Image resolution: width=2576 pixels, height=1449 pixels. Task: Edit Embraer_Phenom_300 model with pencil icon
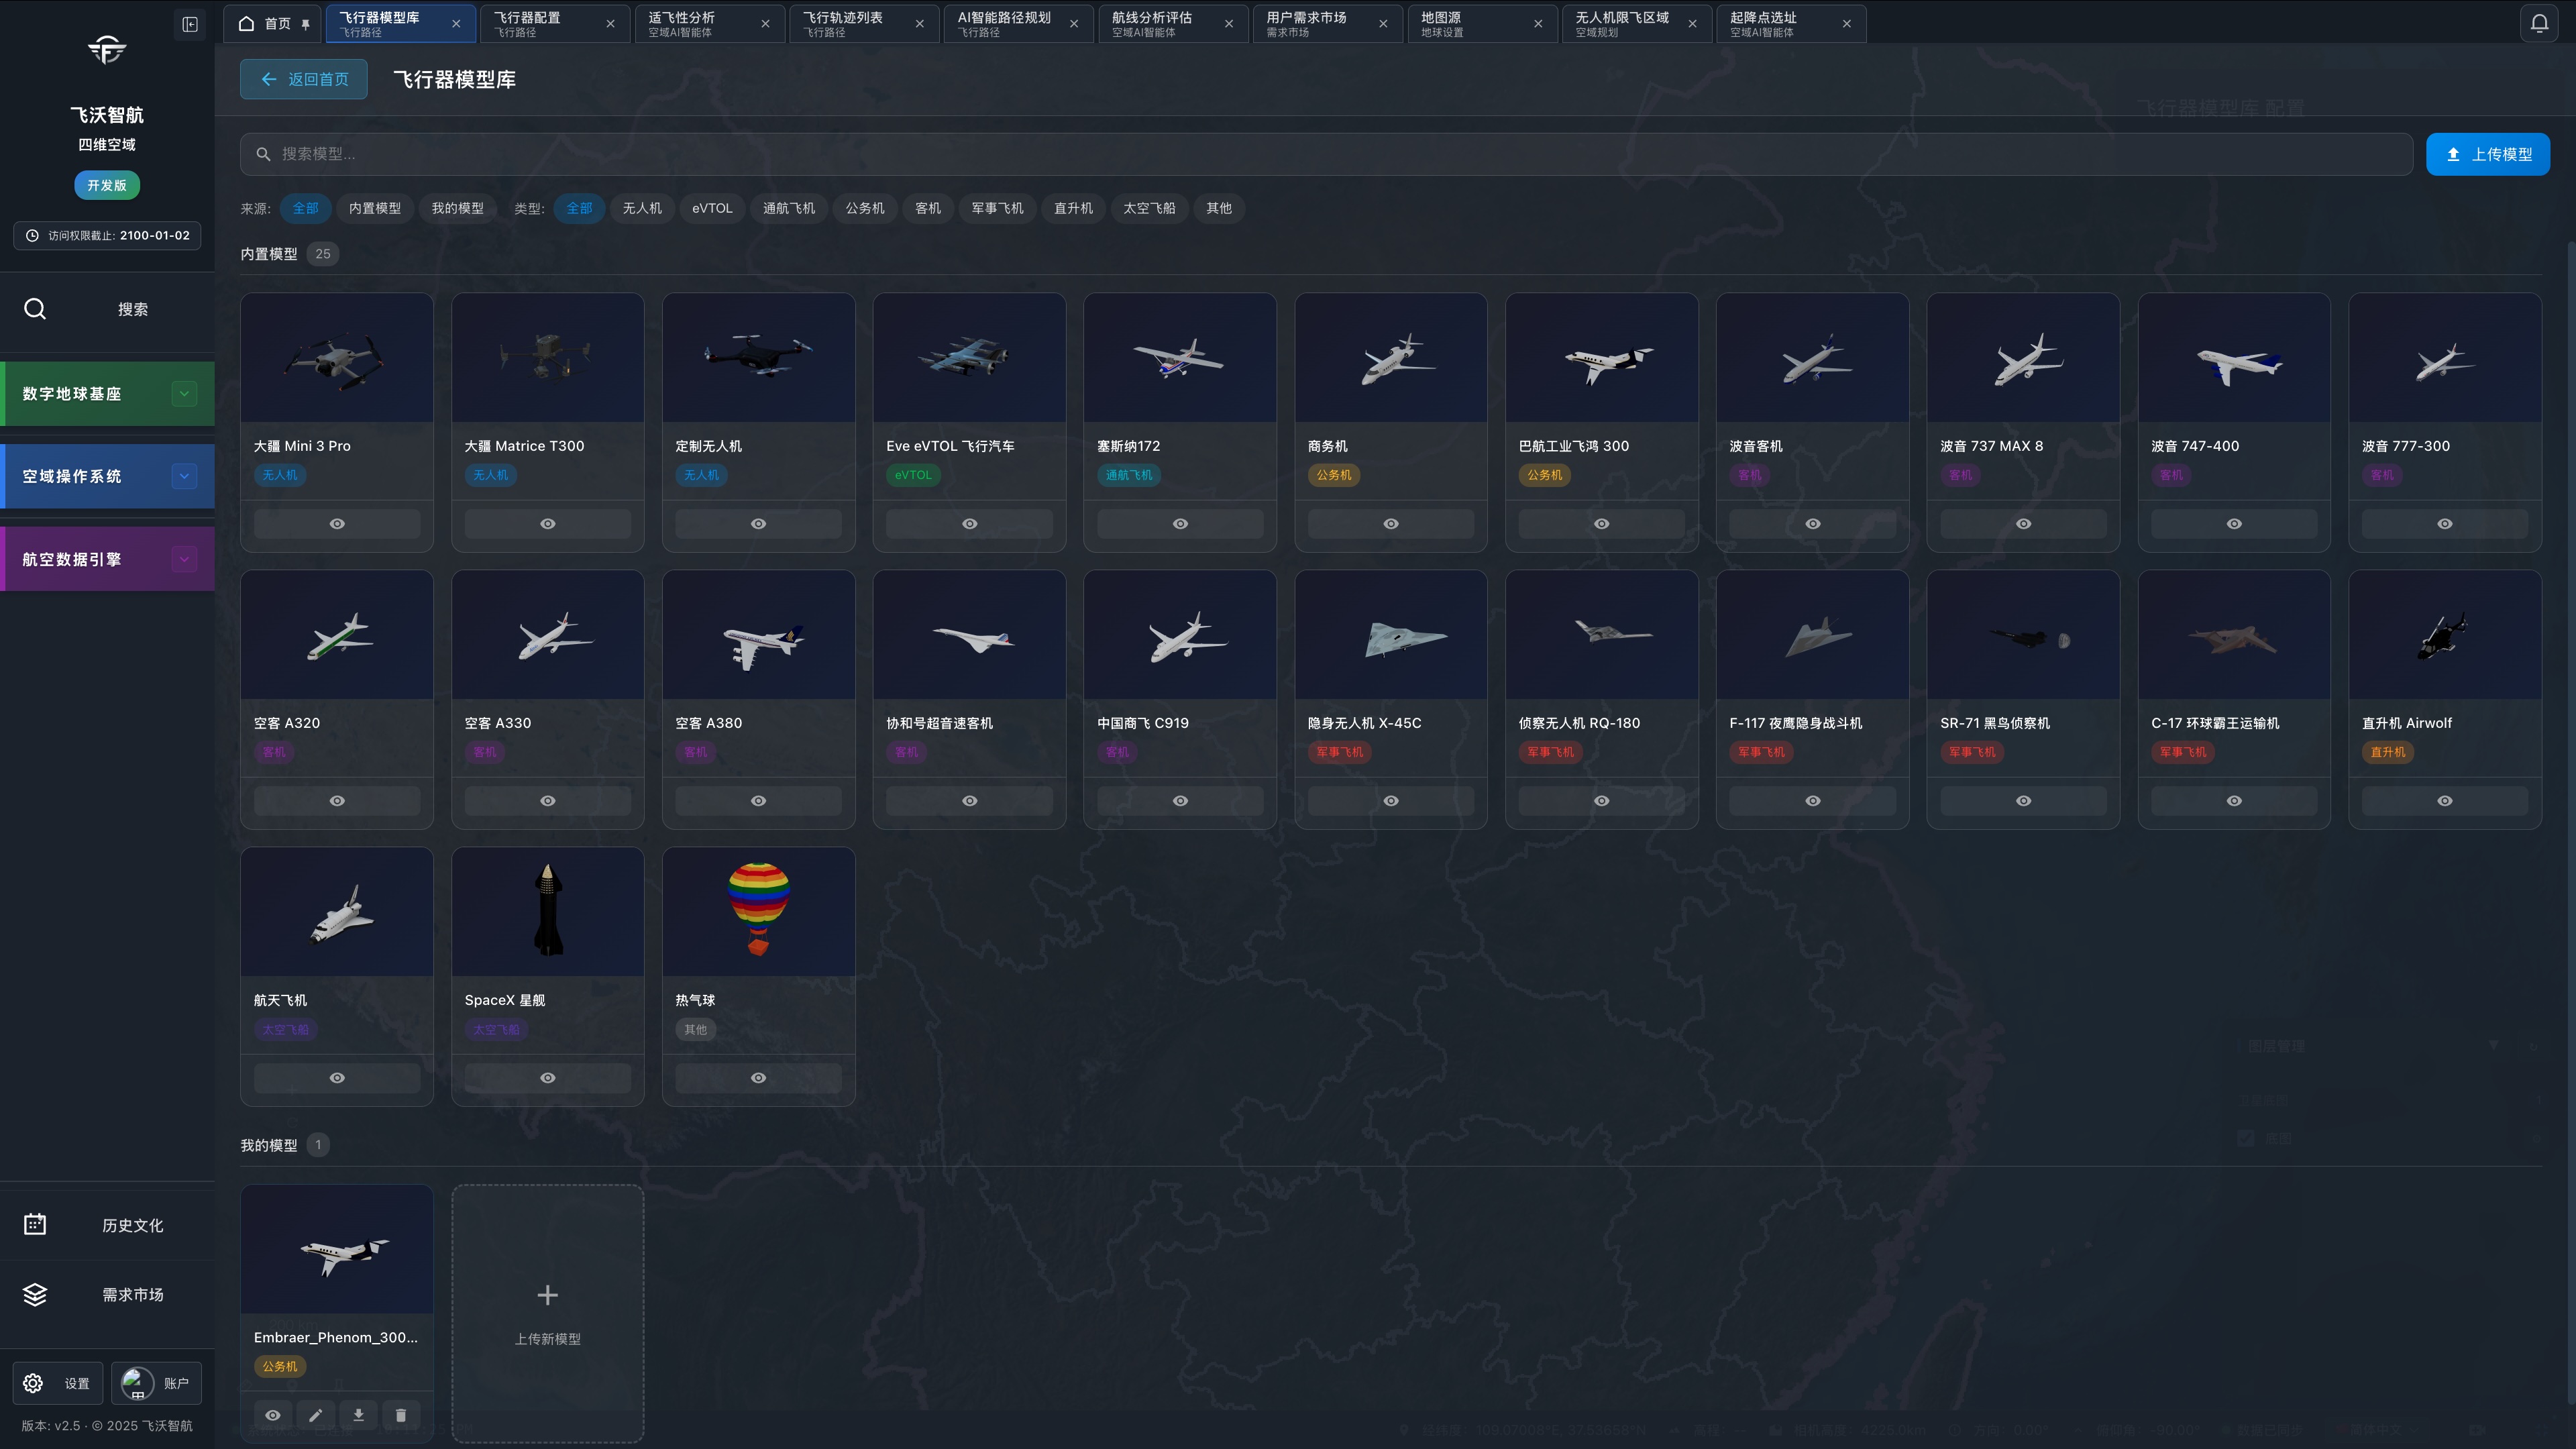tap(315, 1414)
